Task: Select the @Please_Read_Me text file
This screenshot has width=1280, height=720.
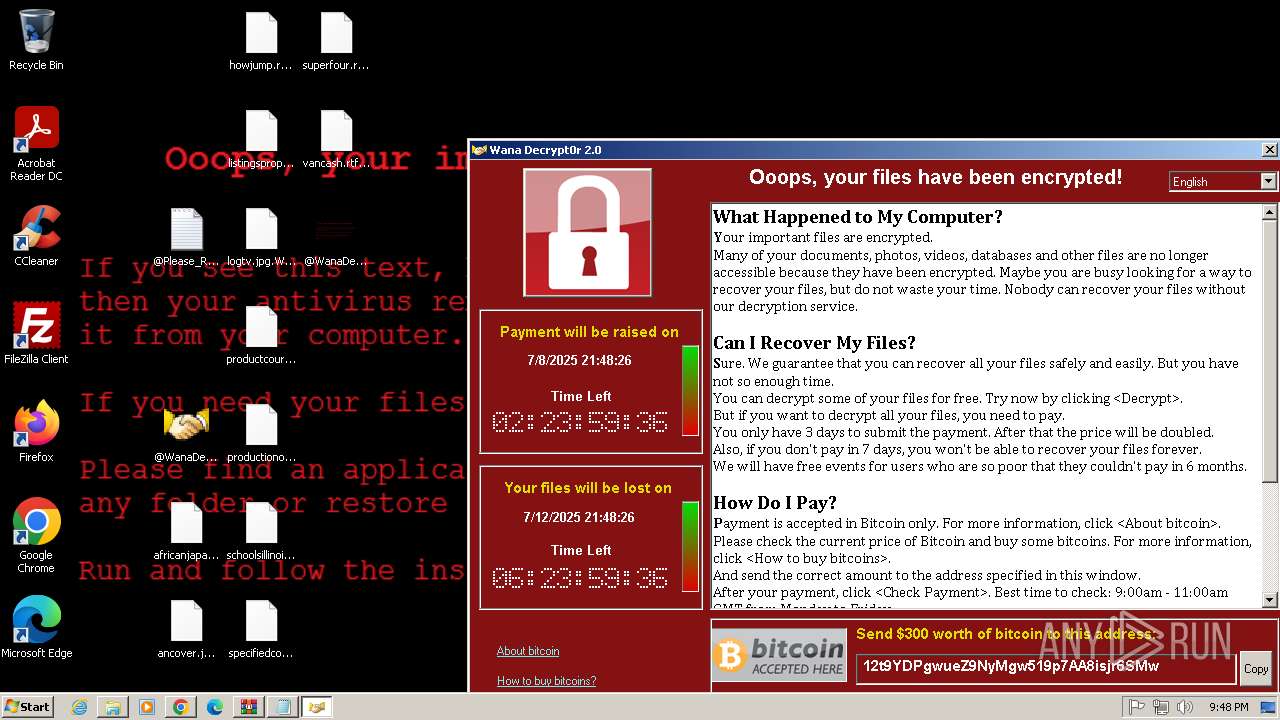Action: [186, 238]
